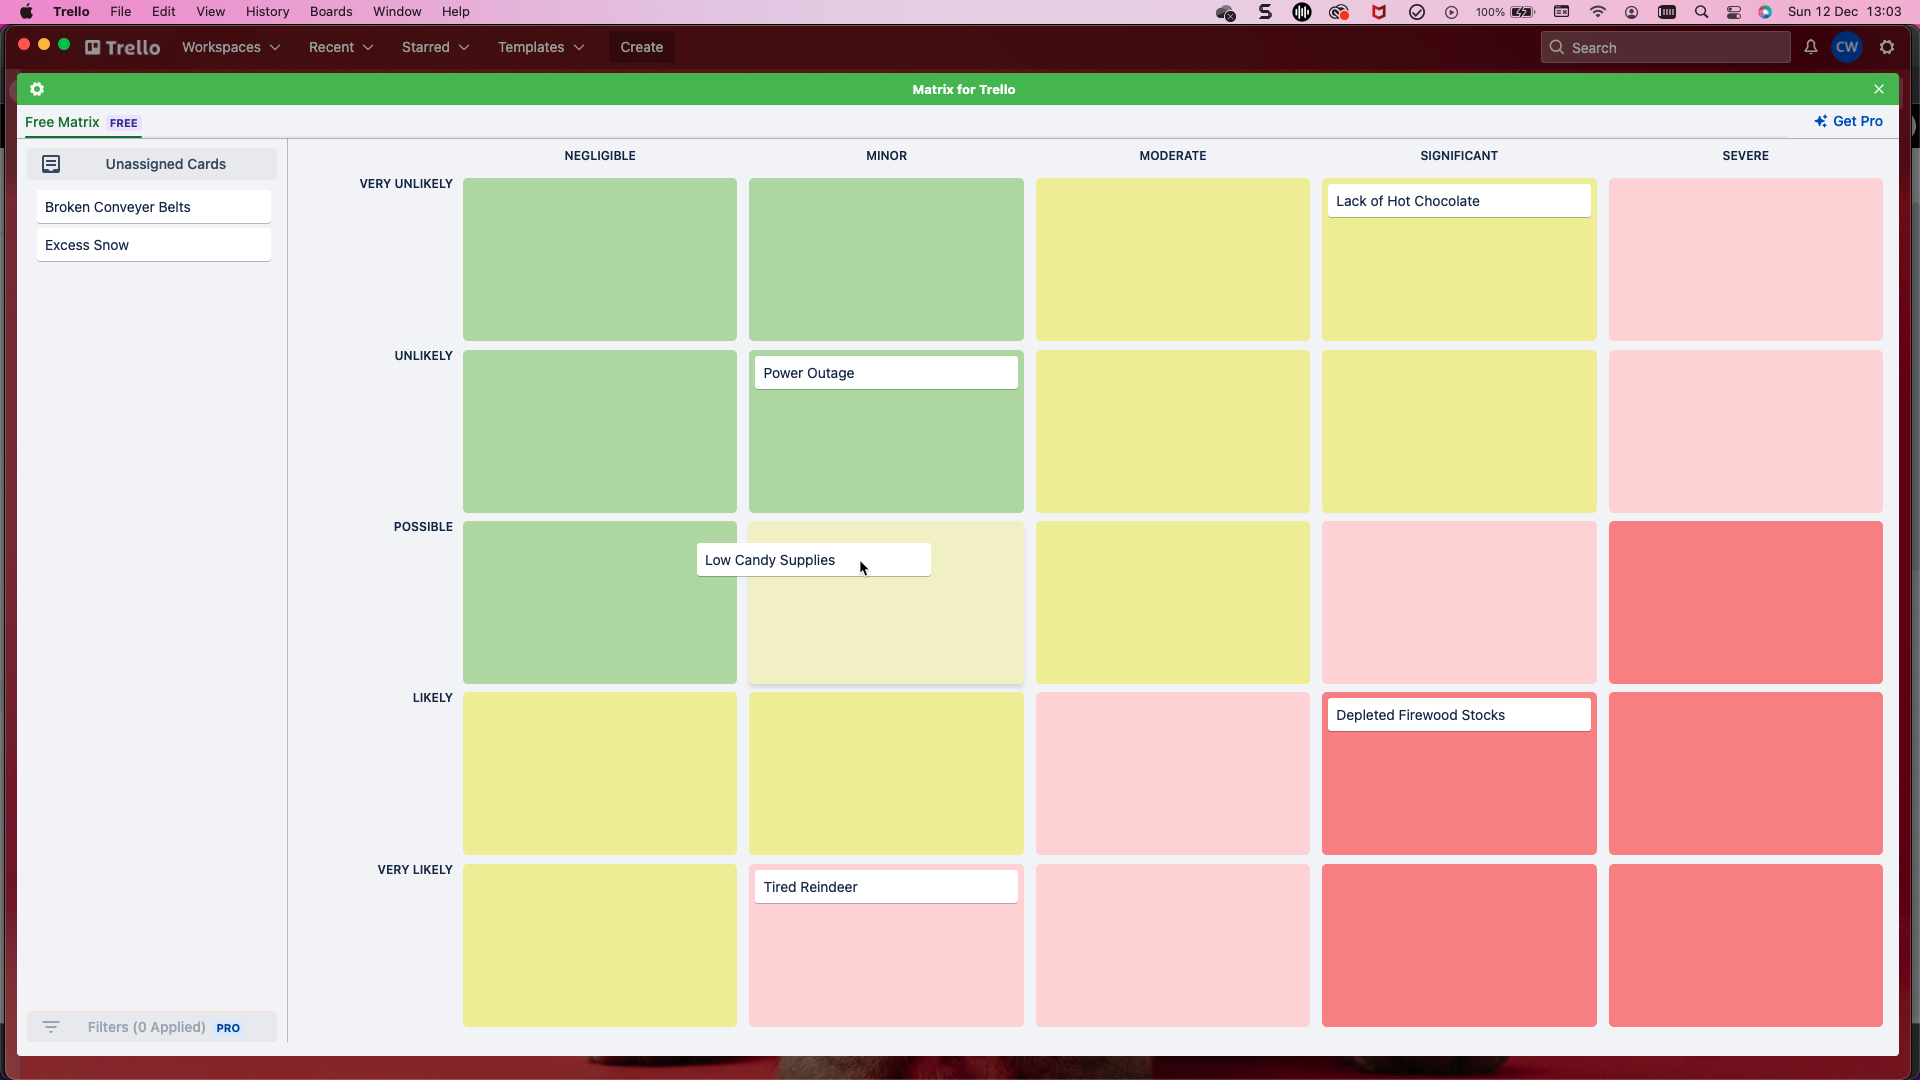Viewport: 1920px width, 1080px height.
Task: Click the battery status icon
Action: pyautogui.click(x=1523, y=12)
